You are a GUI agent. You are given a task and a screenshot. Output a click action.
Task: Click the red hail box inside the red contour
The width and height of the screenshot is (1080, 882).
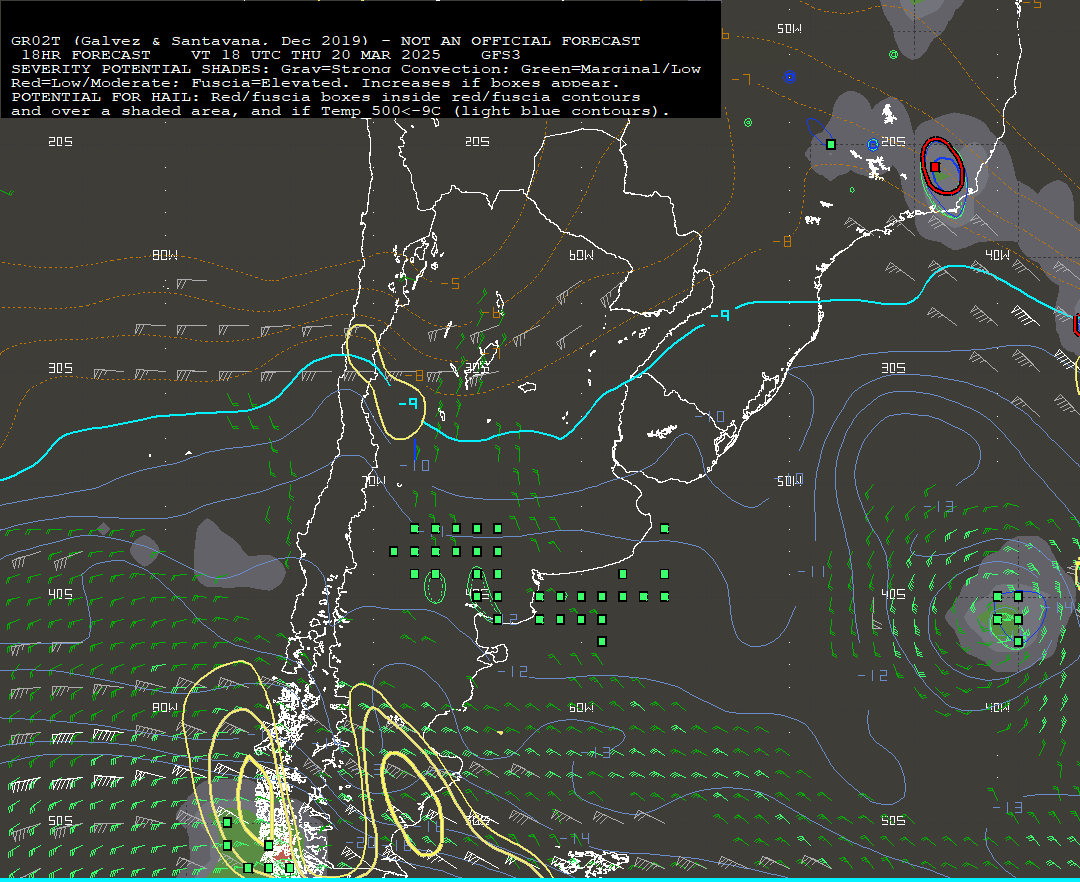935,167
